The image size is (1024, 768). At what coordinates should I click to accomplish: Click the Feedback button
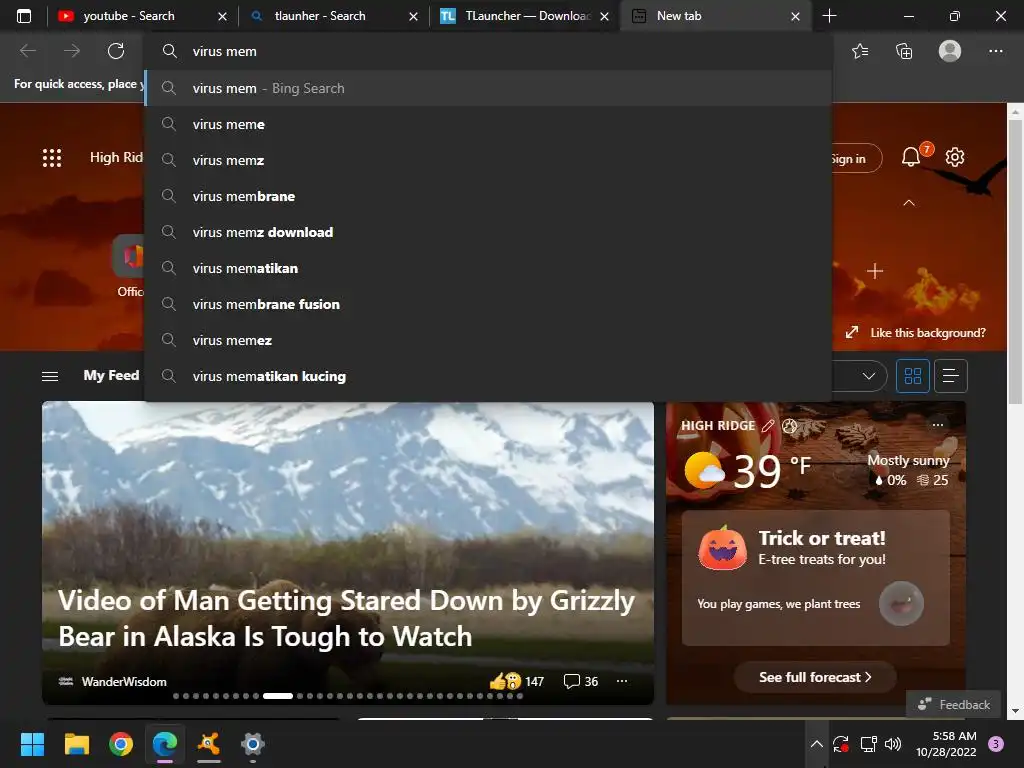(953, 704)
